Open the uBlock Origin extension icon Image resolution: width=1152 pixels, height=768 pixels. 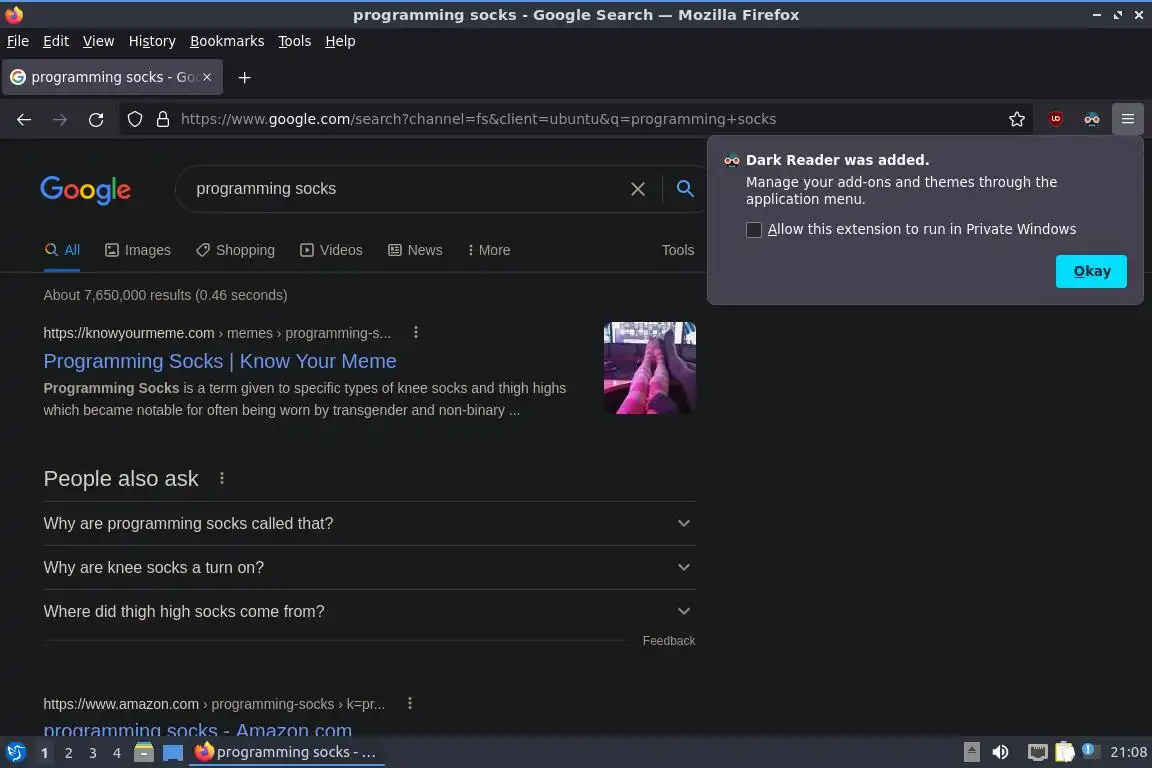coord(1056,119)
